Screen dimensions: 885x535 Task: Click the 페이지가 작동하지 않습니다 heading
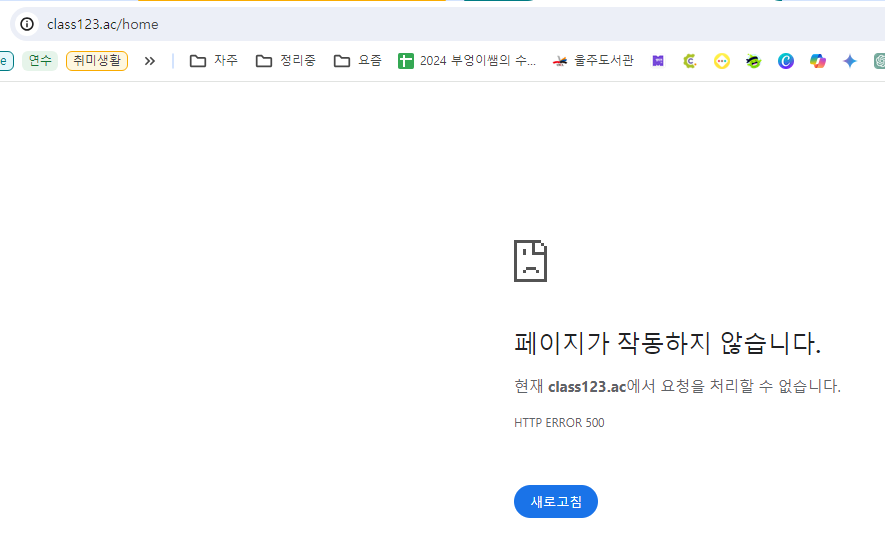667,343
